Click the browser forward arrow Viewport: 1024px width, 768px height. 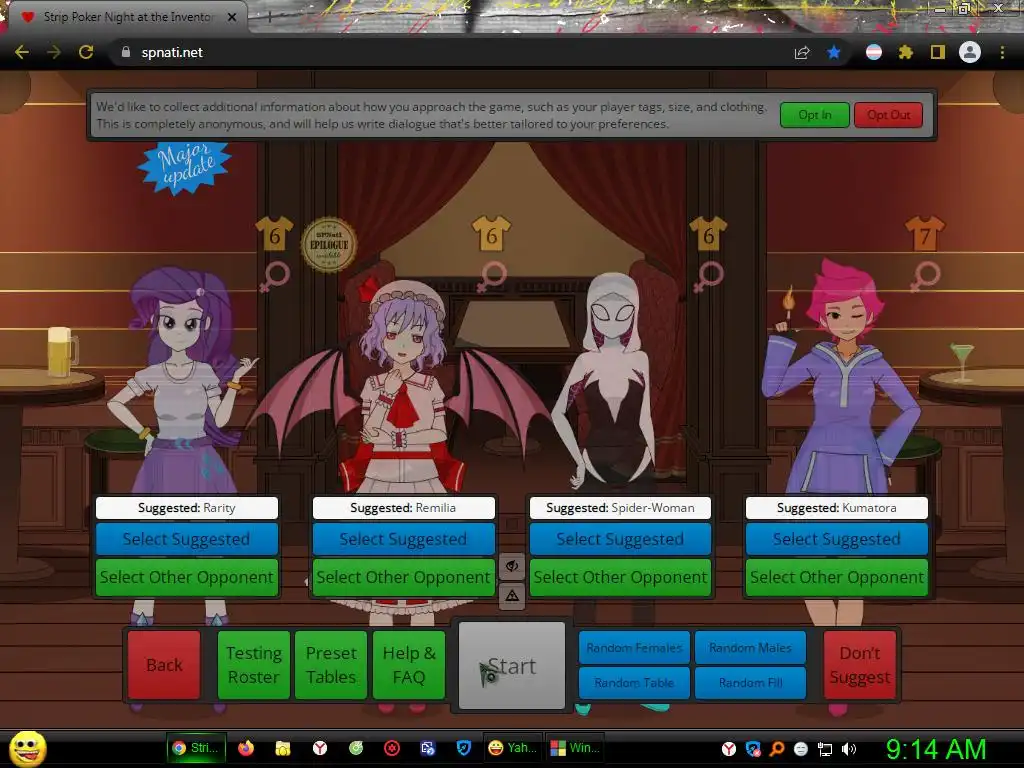pyautogui.click(x=54, y=52)
